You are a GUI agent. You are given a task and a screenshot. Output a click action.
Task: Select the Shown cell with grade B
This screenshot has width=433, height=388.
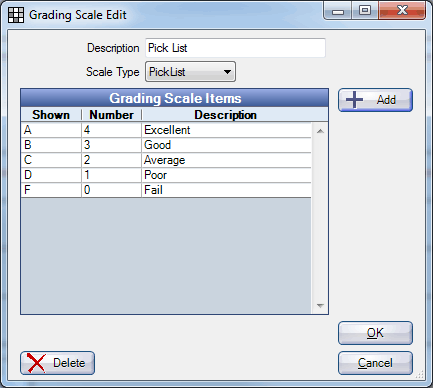click(51, 145)
